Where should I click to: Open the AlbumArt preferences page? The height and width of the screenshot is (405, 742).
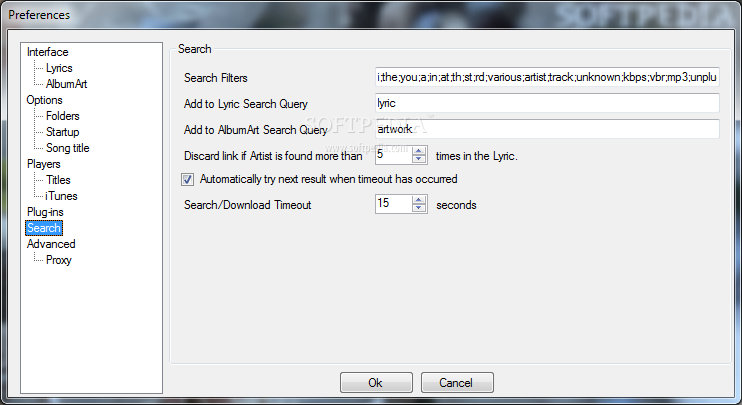coord(66,84)
